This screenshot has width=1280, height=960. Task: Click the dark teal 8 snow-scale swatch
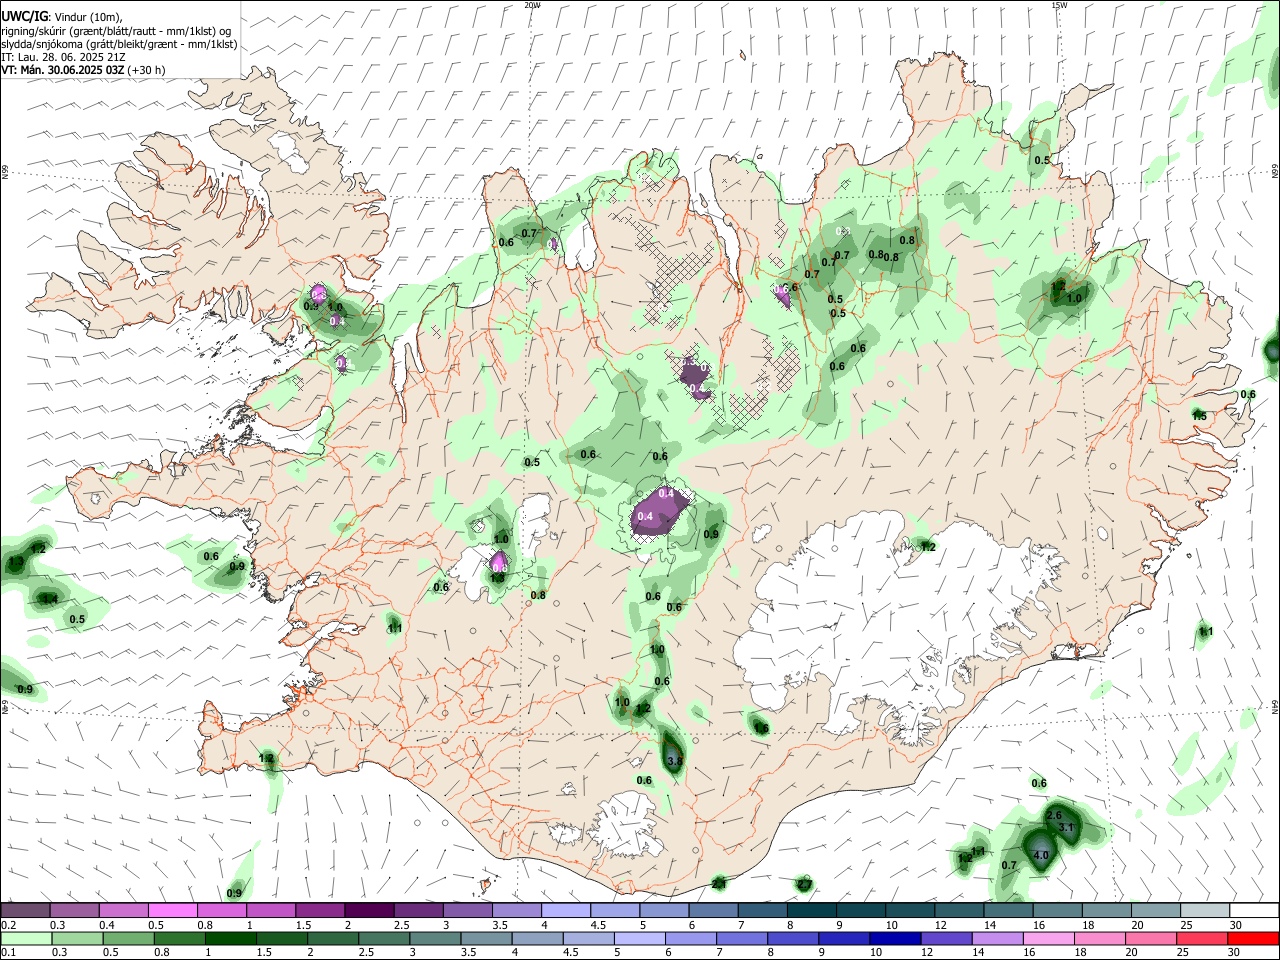click(811, 910)
